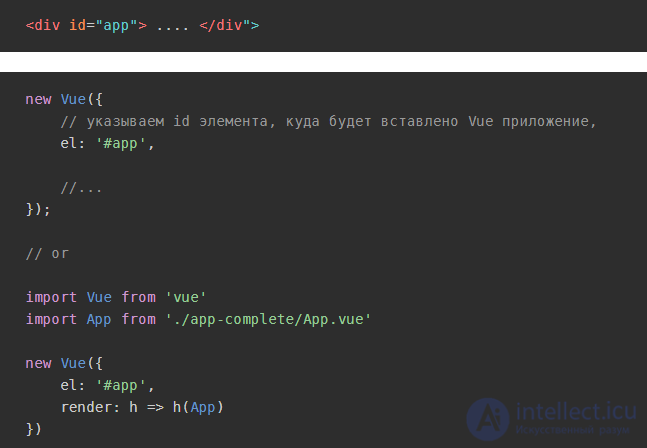Click the closing '});' of the first Vue block
Image resolution: width=647 pixels, height=448 pixels.
pyautogui.click(x=38, y=209)
